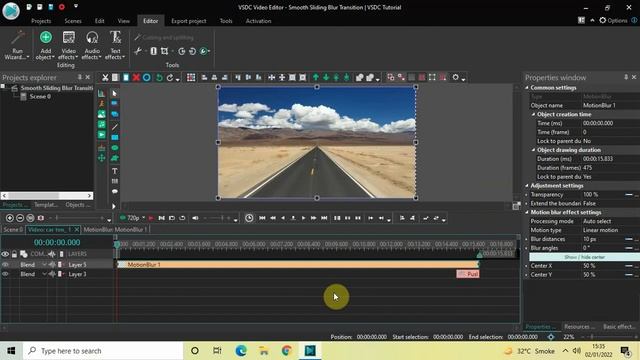
Task: Select Scene 0 in Projects explorer
Action: 40,97
